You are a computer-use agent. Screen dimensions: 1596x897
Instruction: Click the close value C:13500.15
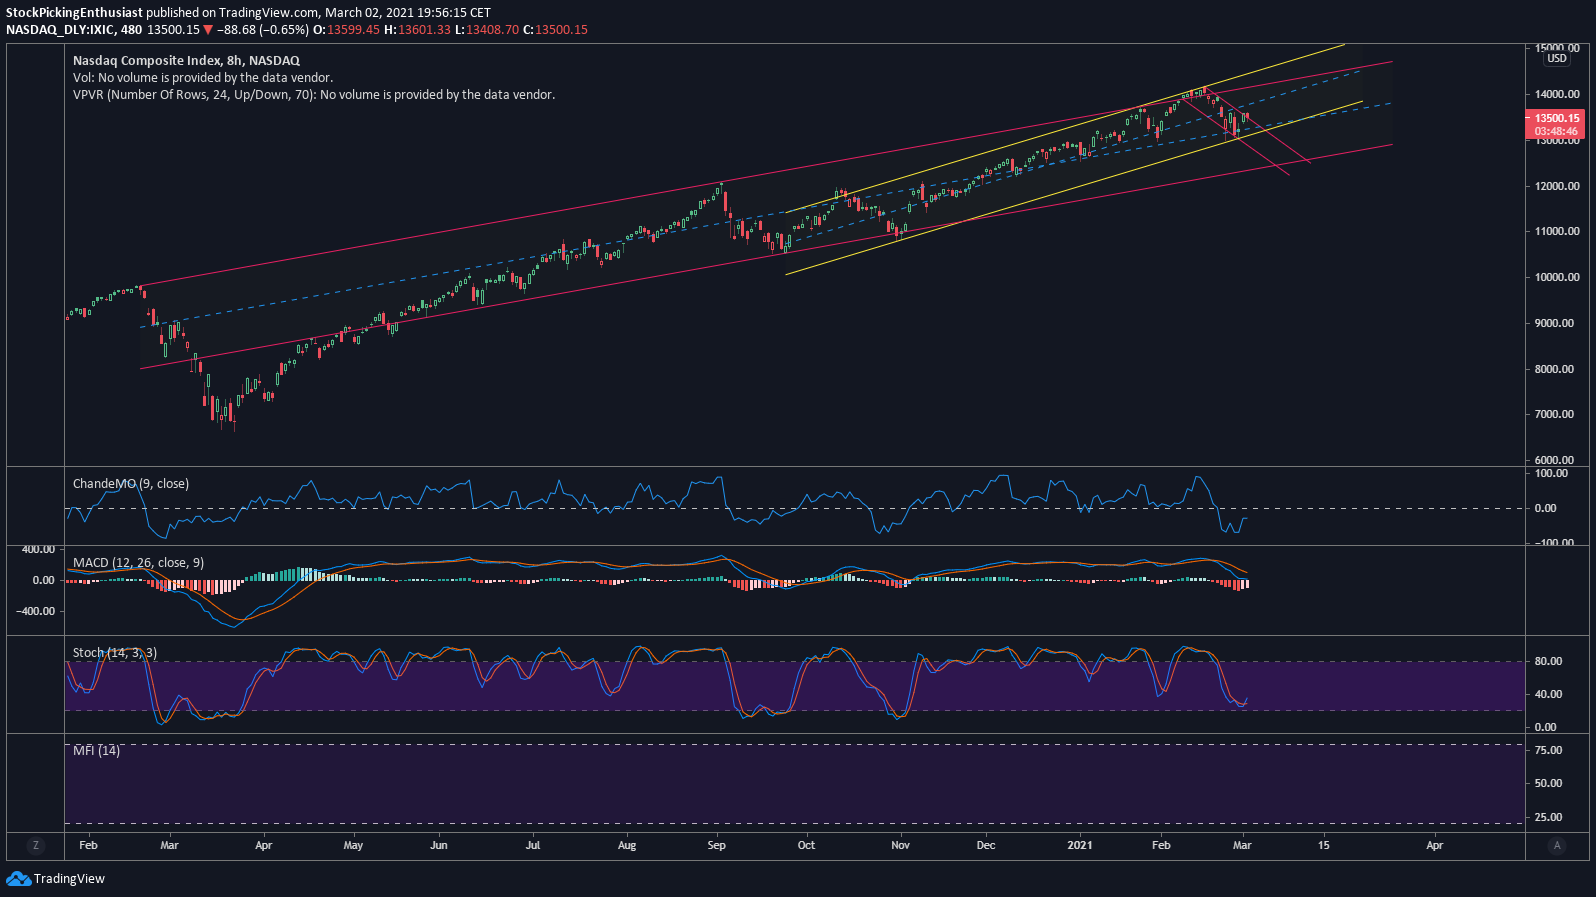click(x=556, y=30)
